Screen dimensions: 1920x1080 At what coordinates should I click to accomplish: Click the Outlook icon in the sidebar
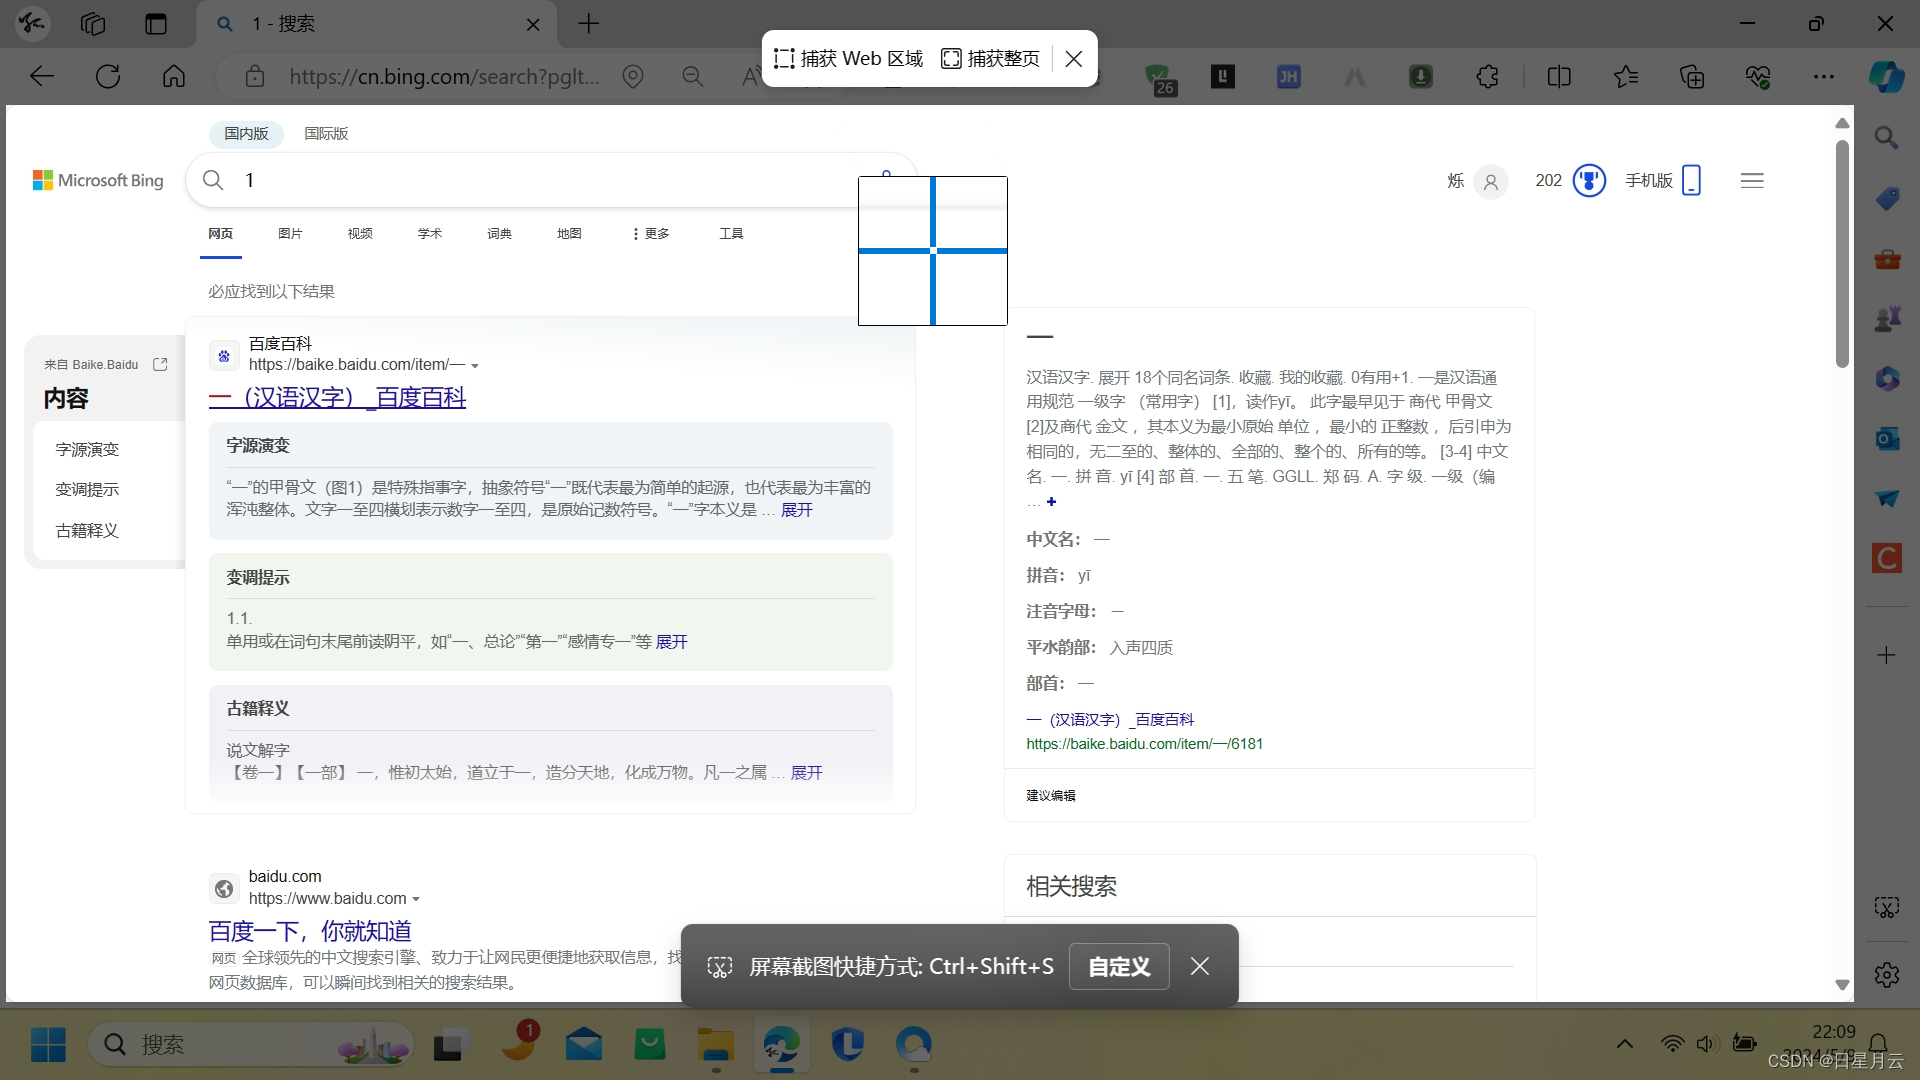(x=1886, y=439)
